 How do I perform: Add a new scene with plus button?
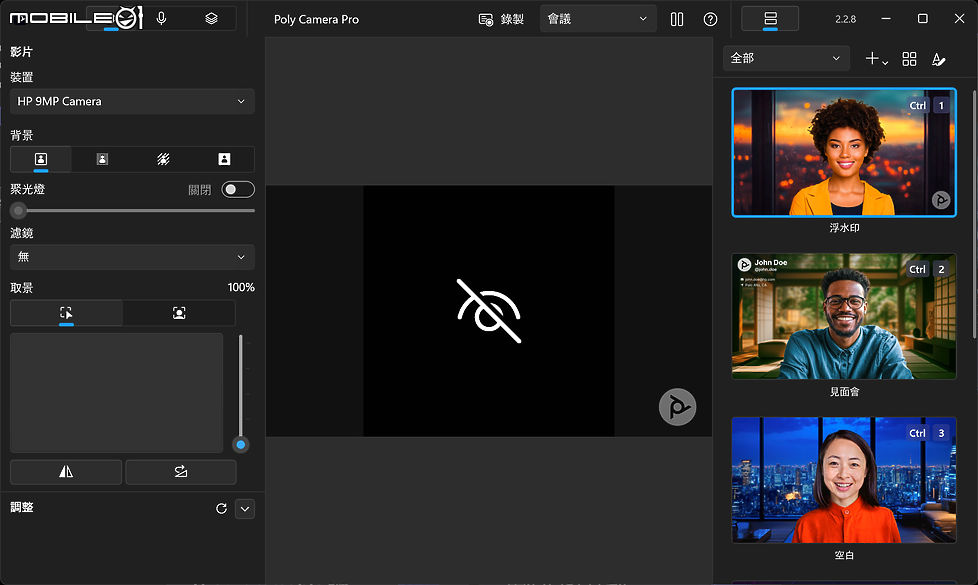click(x=876, y=59)
